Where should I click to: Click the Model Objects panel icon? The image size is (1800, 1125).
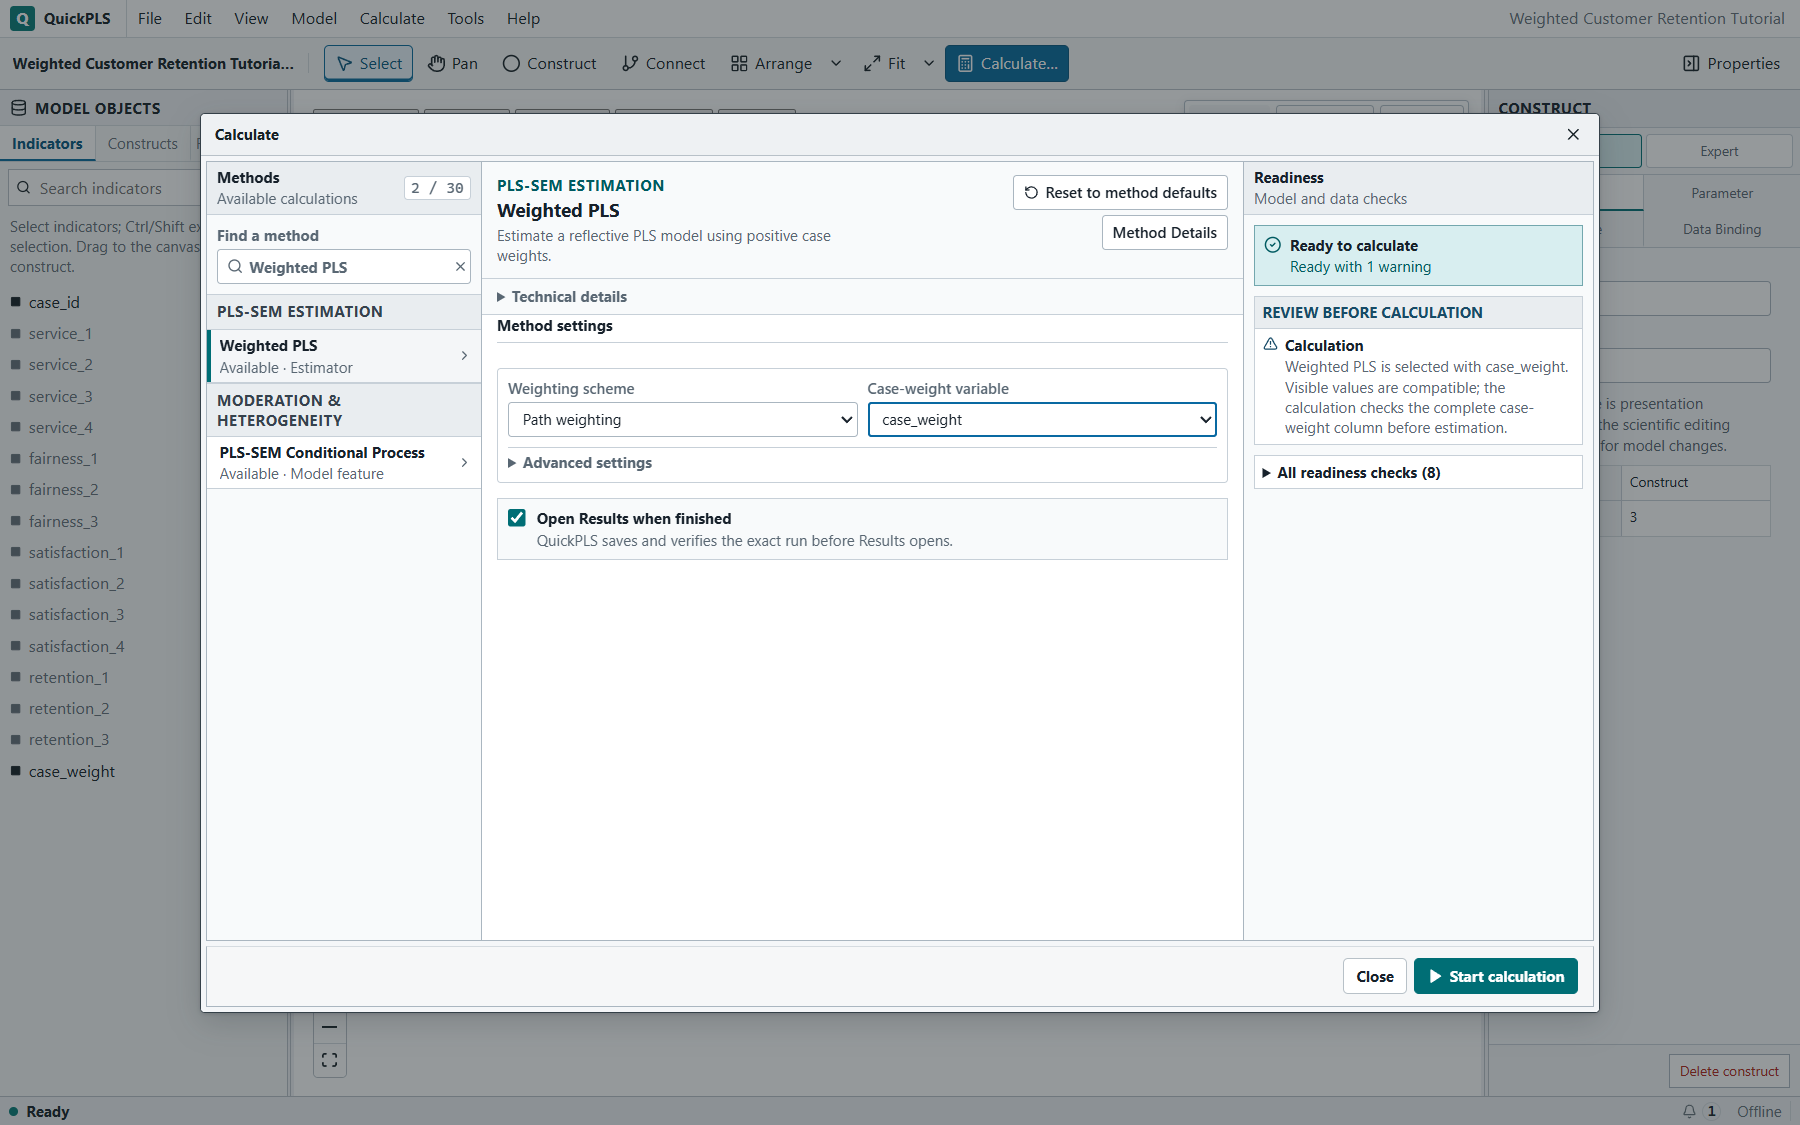[x=18, y=108]
